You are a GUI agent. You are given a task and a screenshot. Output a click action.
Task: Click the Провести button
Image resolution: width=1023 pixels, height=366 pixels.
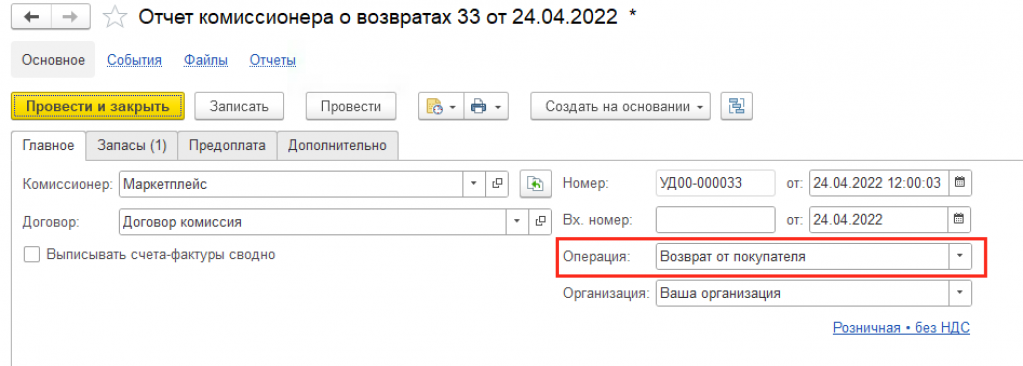[351, 106]
